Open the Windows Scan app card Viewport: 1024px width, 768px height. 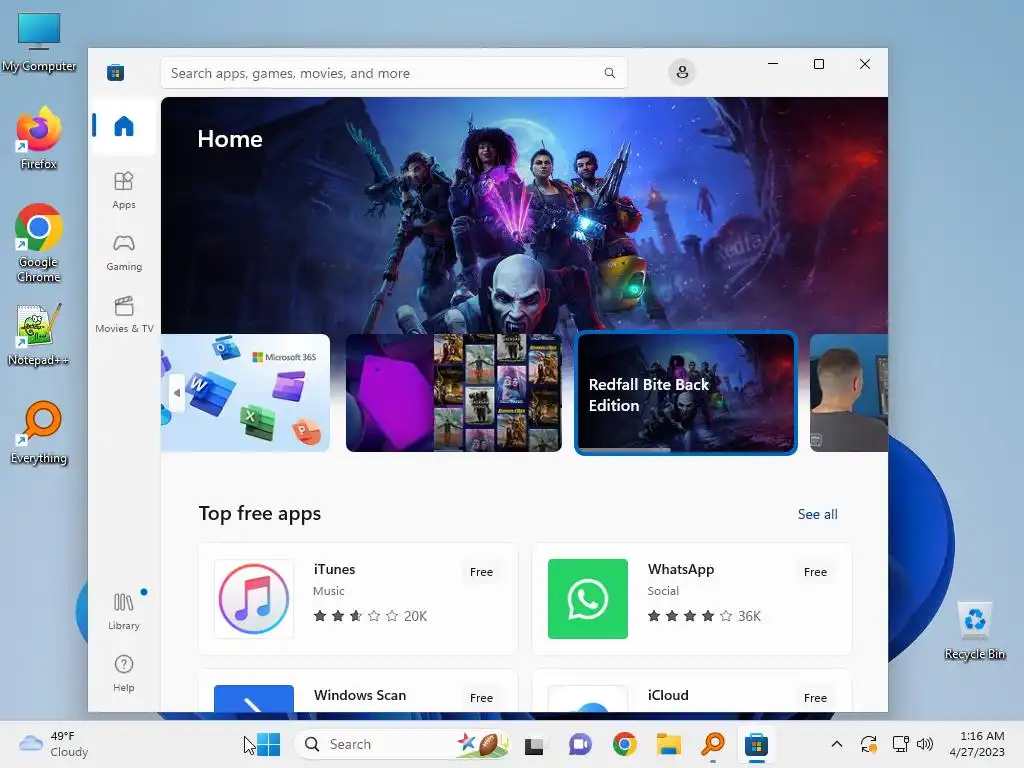point(358,691)
